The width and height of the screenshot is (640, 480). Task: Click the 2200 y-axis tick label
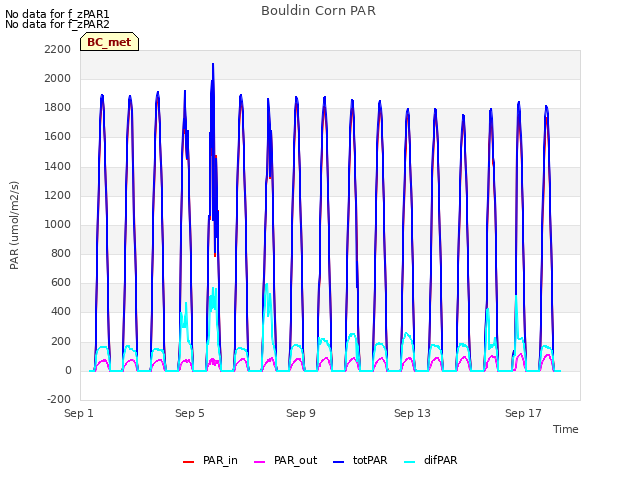click(x=58, y=49)
